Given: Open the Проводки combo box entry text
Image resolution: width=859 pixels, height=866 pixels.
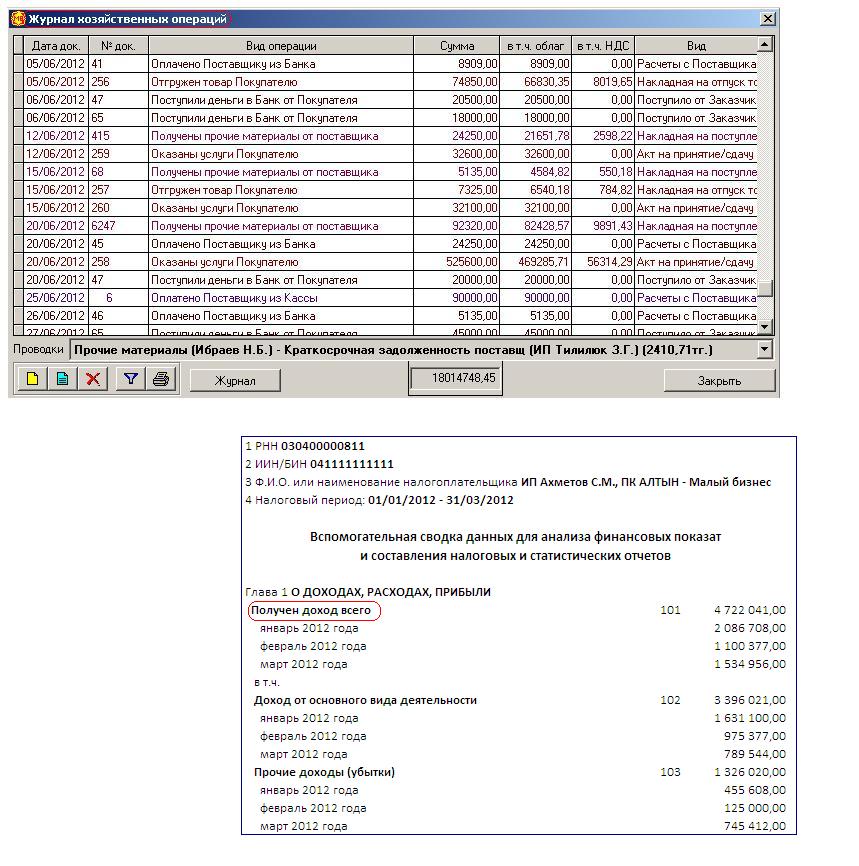Looking at the screenshot, I should [x=393, y=350].
